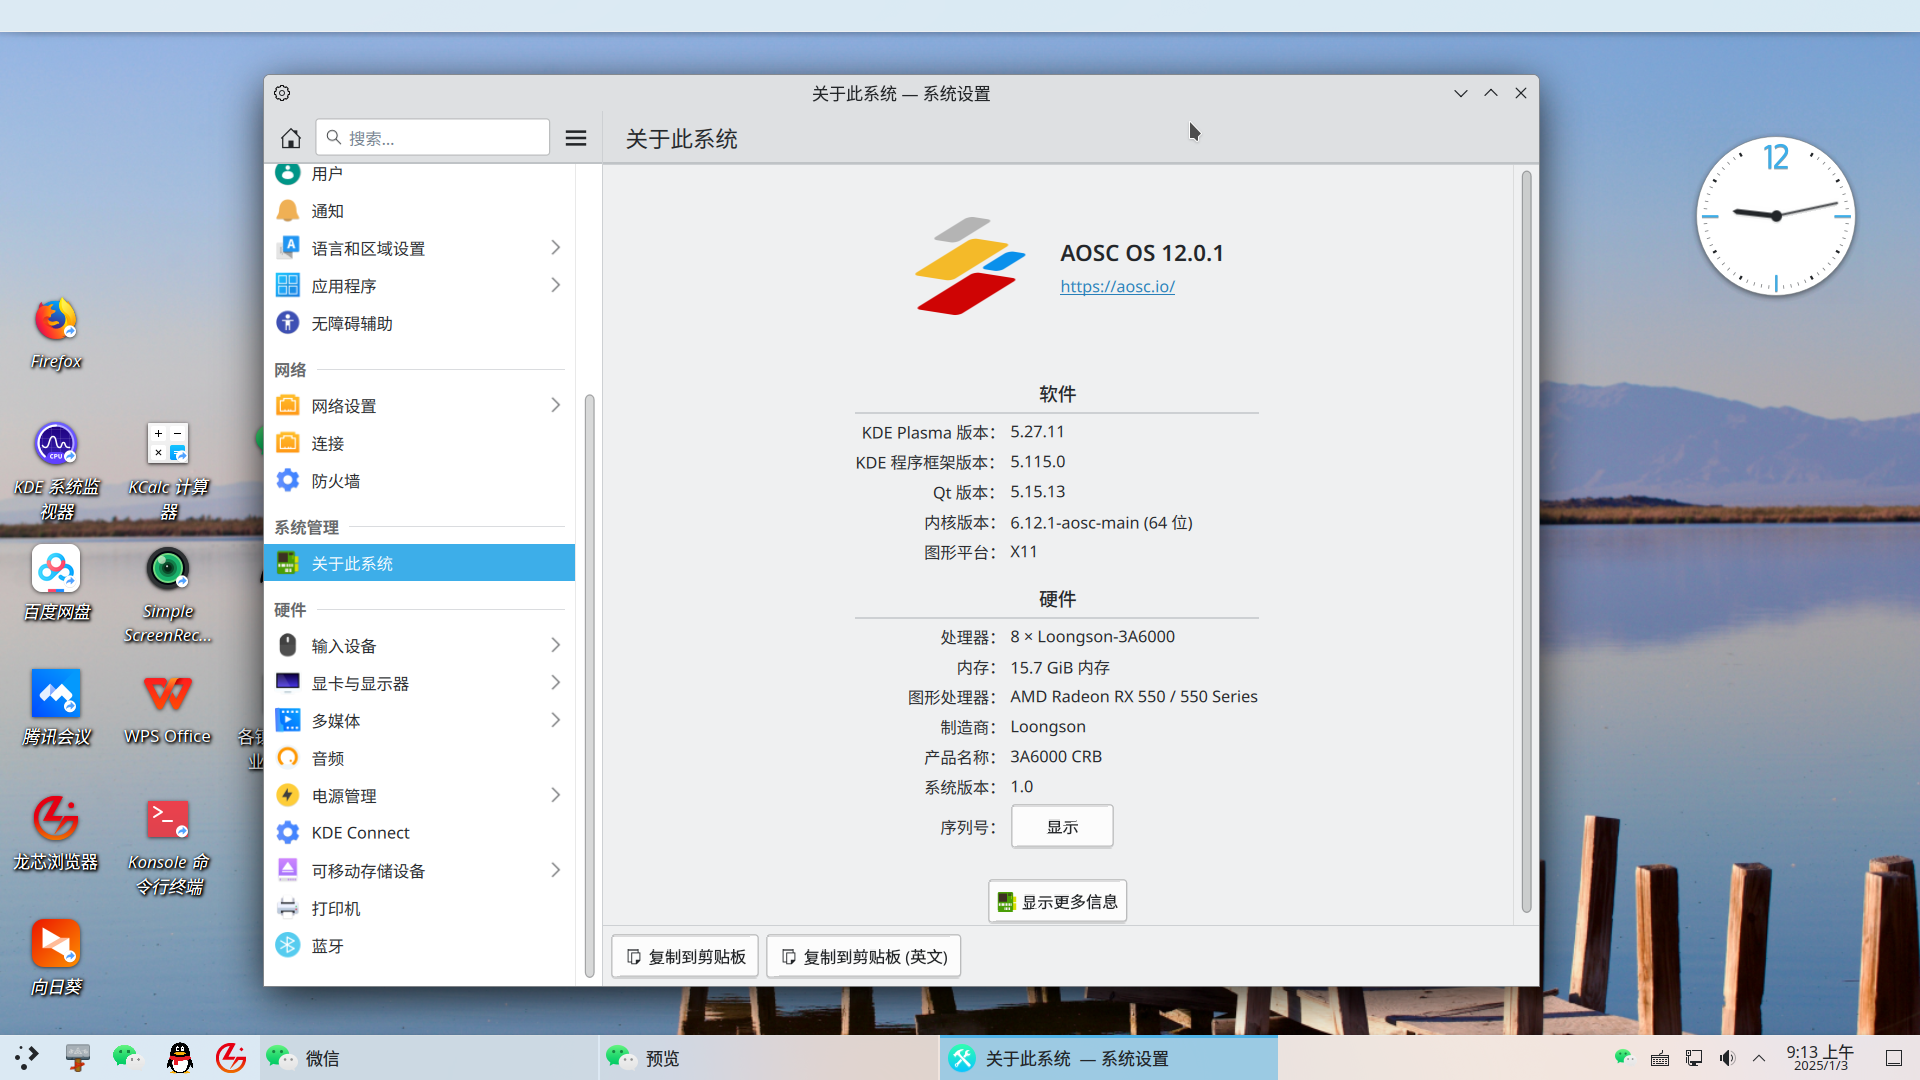
Task: Open the Connections (连接) settings
Action: click(419, 443)
